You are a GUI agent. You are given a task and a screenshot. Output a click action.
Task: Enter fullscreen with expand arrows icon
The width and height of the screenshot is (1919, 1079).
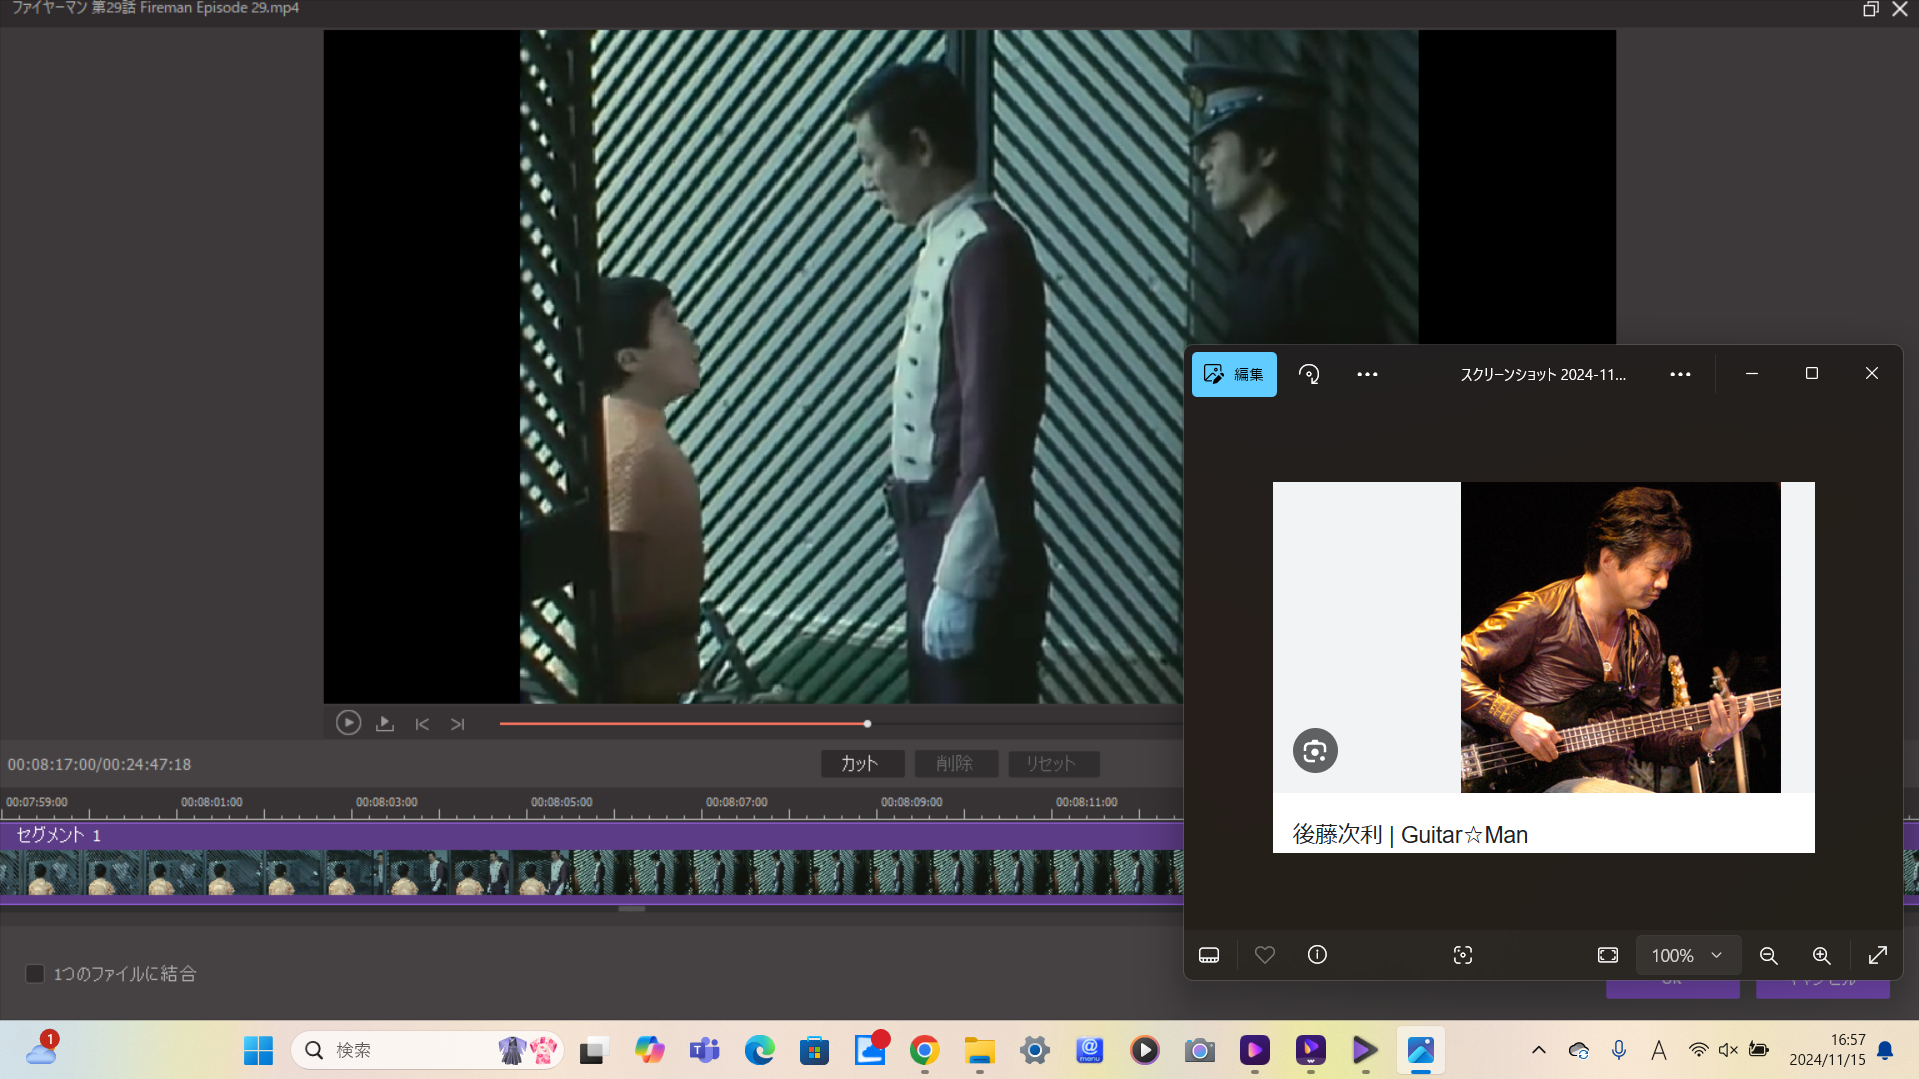click(1878, 955)
